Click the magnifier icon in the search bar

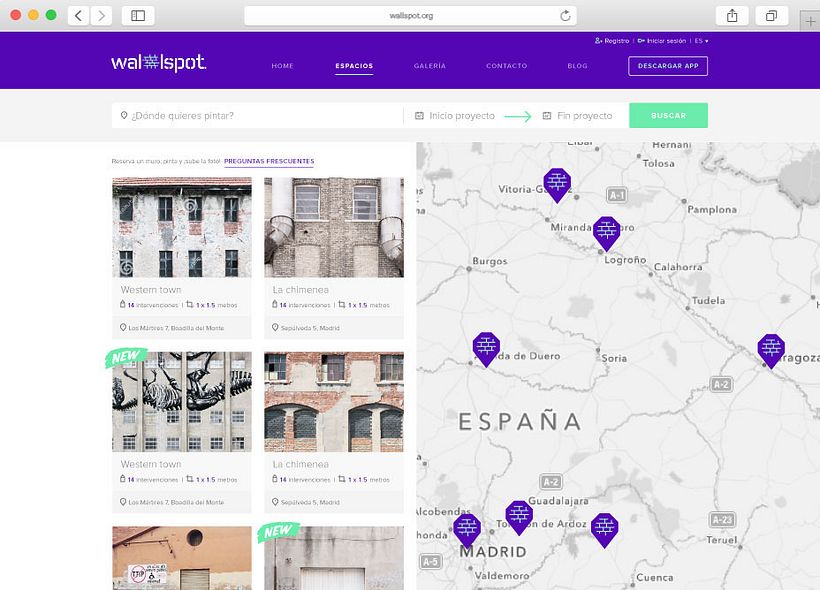point(123,115)
